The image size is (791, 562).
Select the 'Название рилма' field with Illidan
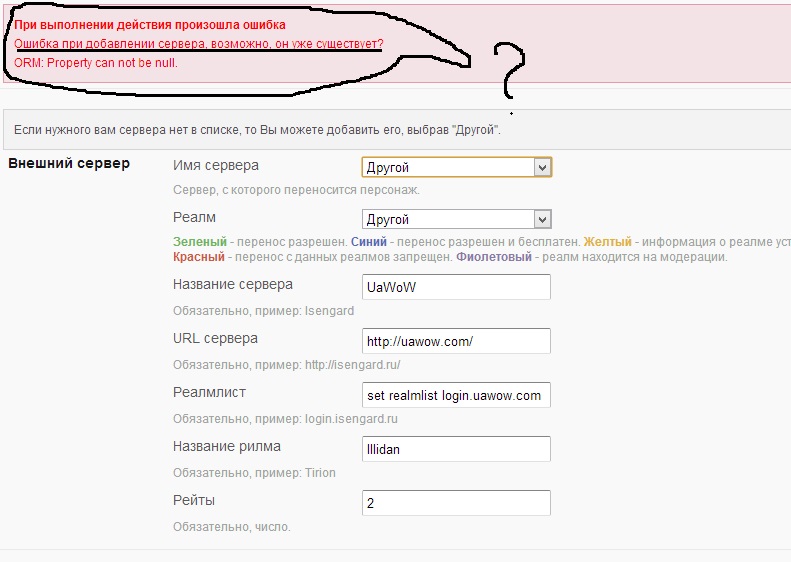click(x=455, y=449)
